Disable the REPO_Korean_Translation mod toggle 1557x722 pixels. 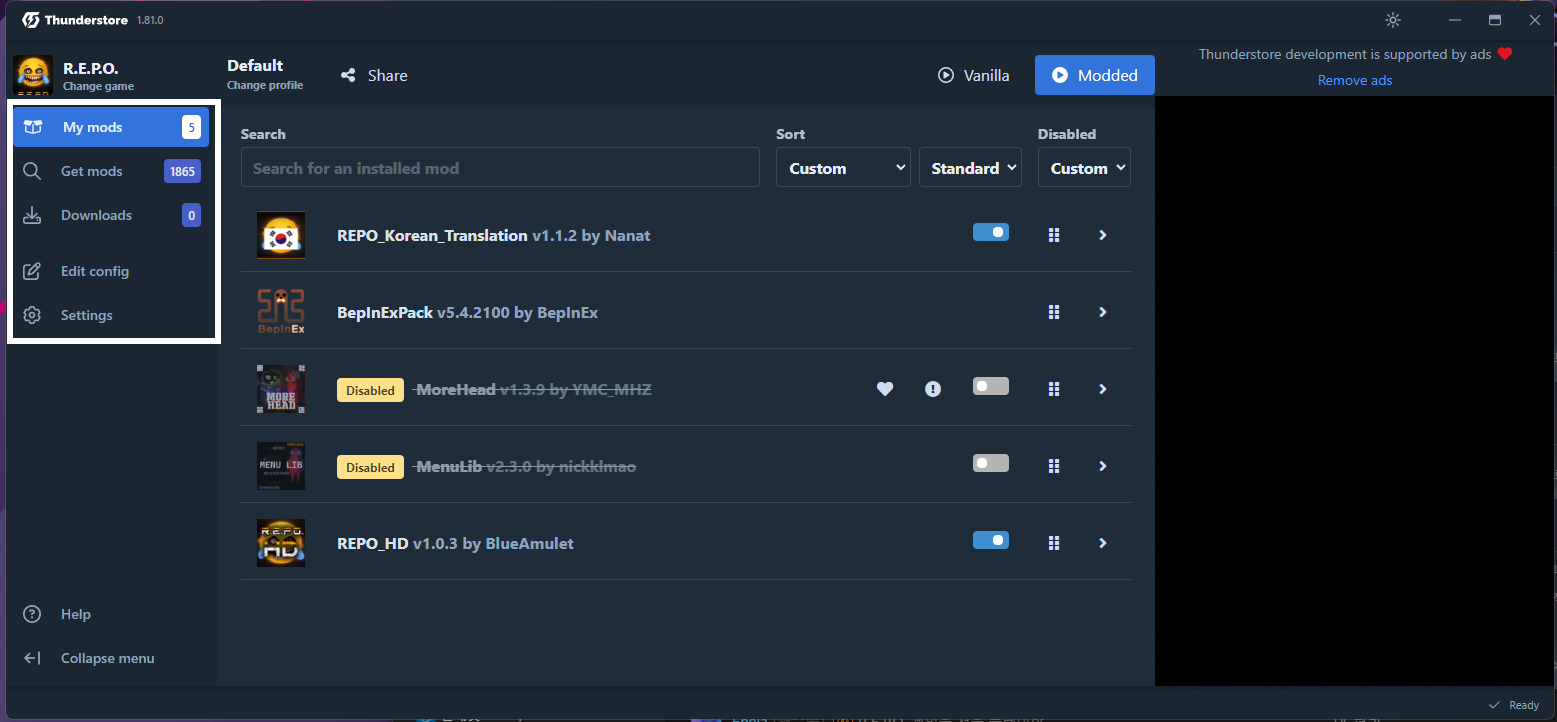(x=991, y=232)
